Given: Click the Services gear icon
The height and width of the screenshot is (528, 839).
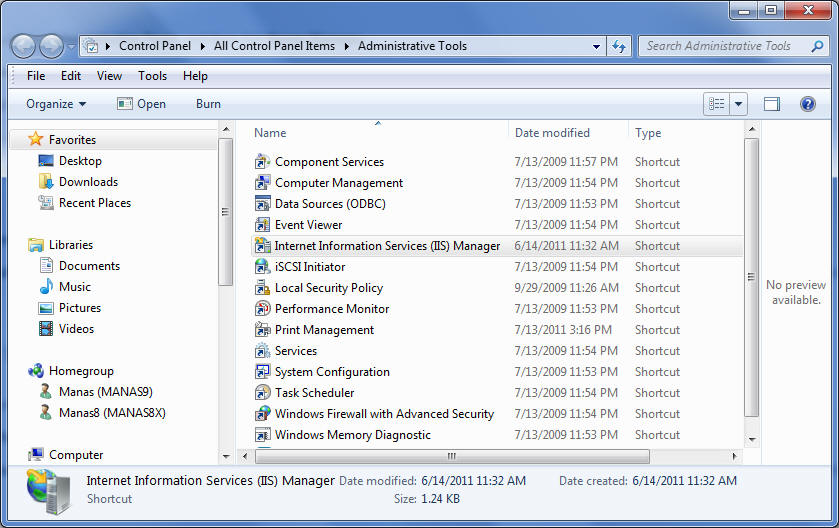Looking at the screenshot, I should [262, 350].
